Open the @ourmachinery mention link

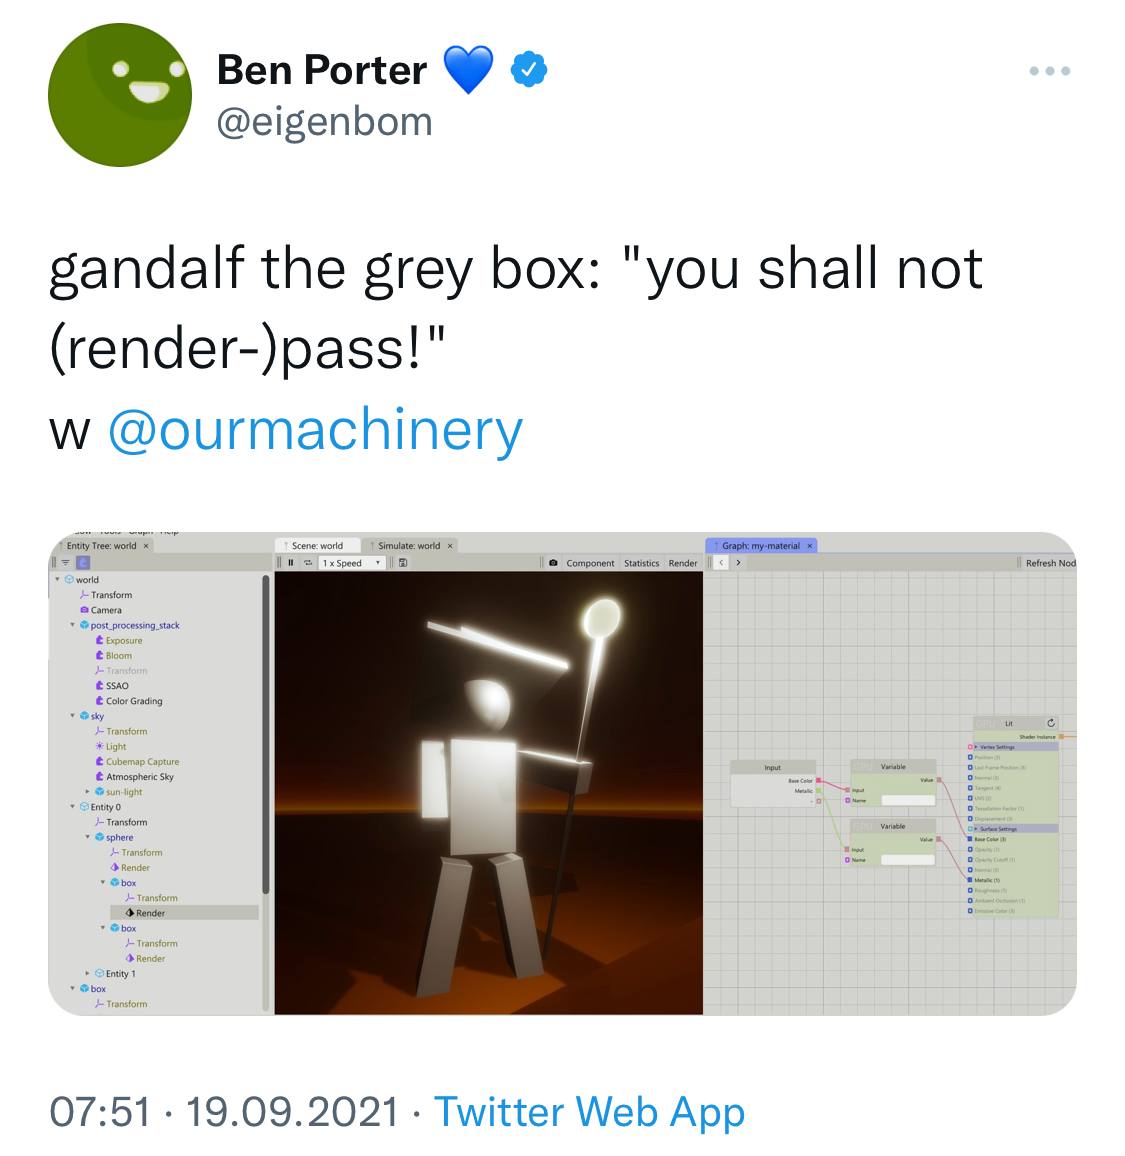tap(316, 430)
